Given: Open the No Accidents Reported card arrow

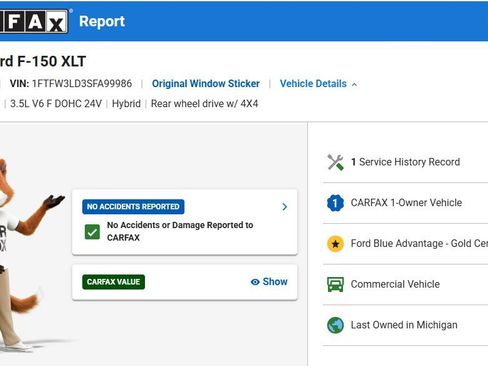Looking at the screenshot, I should [x=284, y=207].
